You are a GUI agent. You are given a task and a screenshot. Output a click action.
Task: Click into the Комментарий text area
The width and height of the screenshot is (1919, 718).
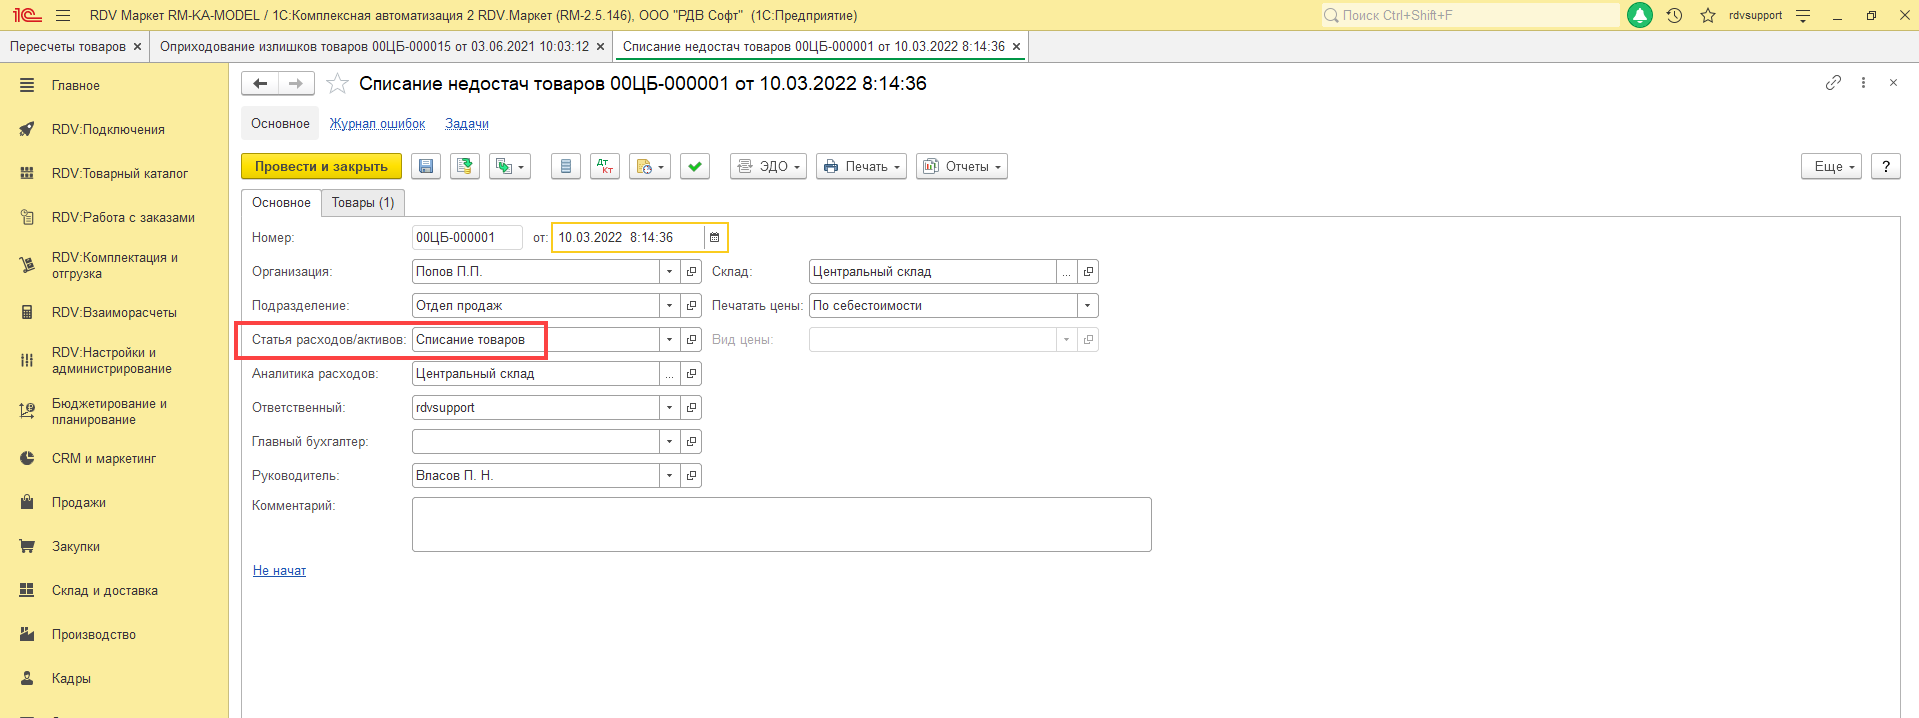point(781,524)
